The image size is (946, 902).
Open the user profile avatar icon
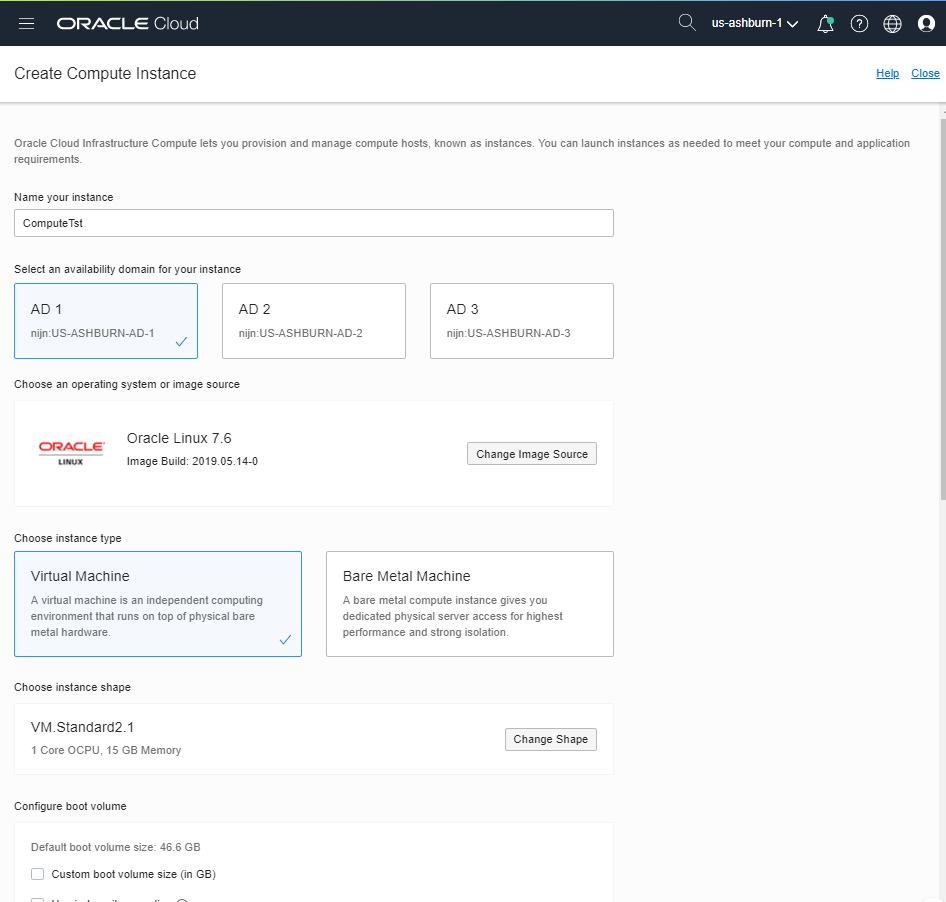926,24
